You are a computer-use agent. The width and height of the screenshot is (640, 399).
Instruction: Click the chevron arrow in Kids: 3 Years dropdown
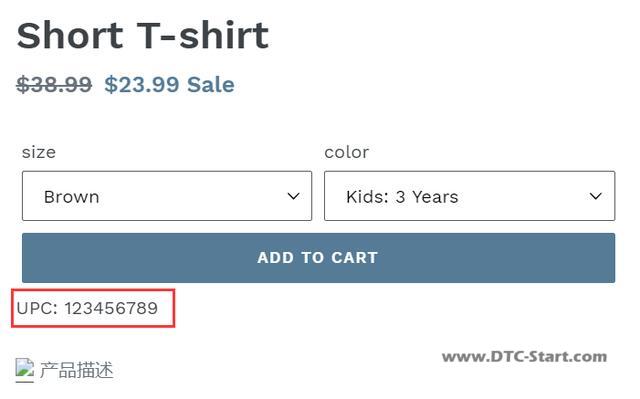[596, 197]
